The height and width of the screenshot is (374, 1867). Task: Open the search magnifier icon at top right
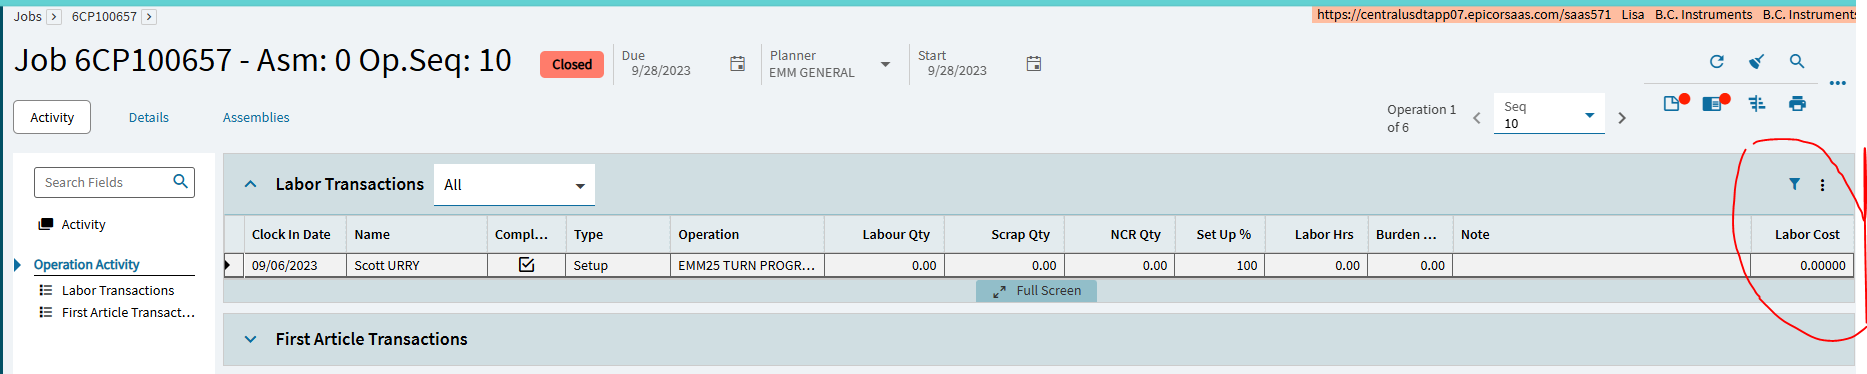(1797, 62)
